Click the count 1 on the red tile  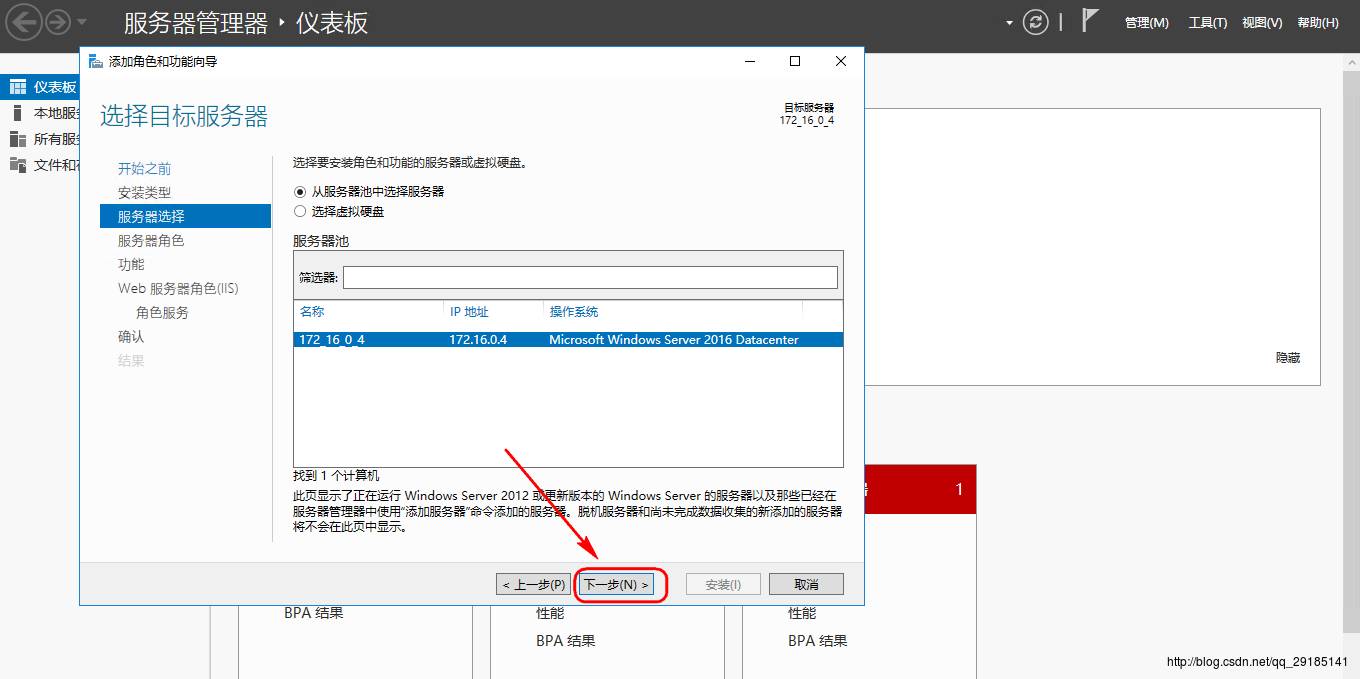coord(959,489)
